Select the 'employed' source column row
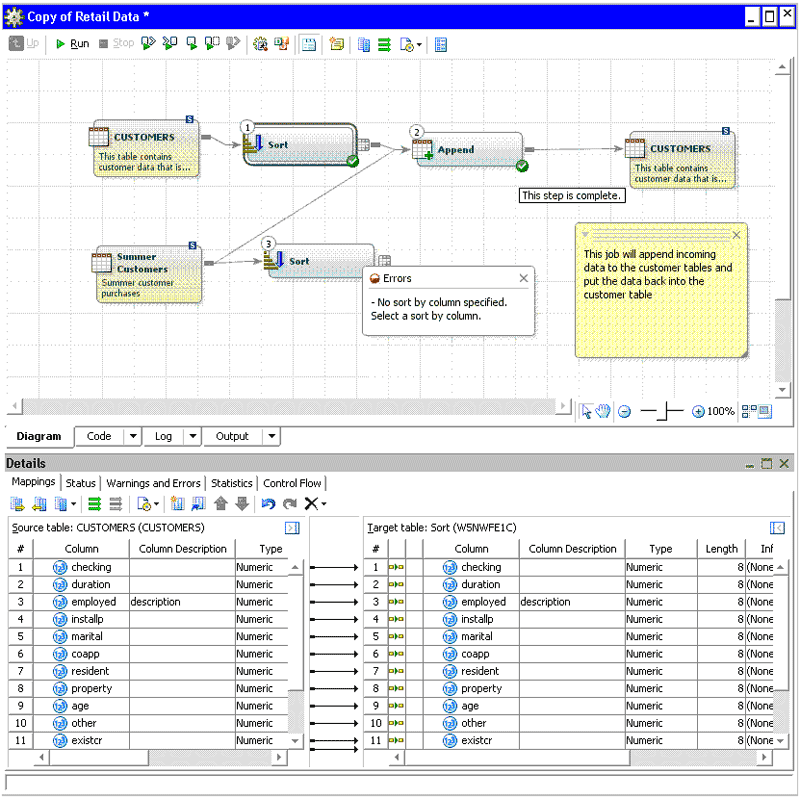This screenshot has width=800, height=798. (93, 602)
